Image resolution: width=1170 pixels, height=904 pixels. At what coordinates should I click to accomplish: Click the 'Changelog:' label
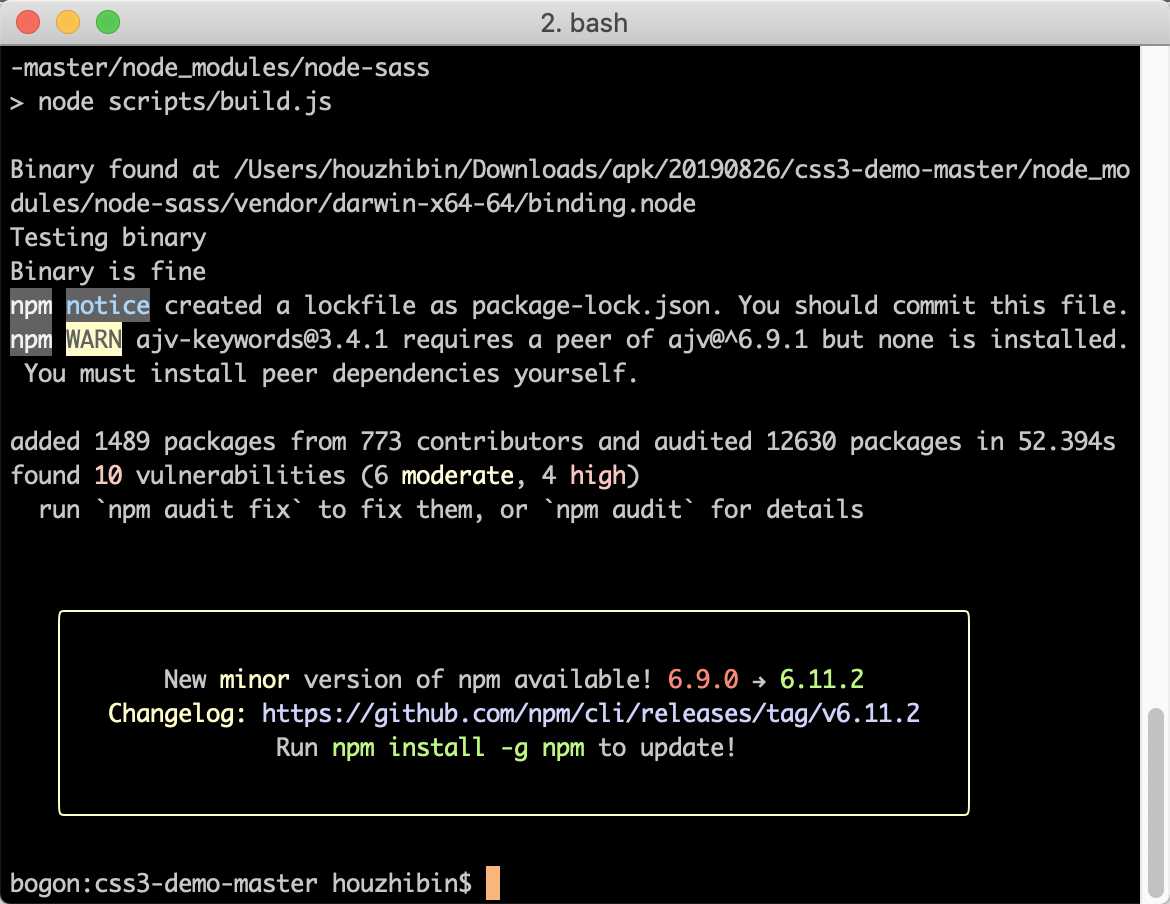coord(178,714)
